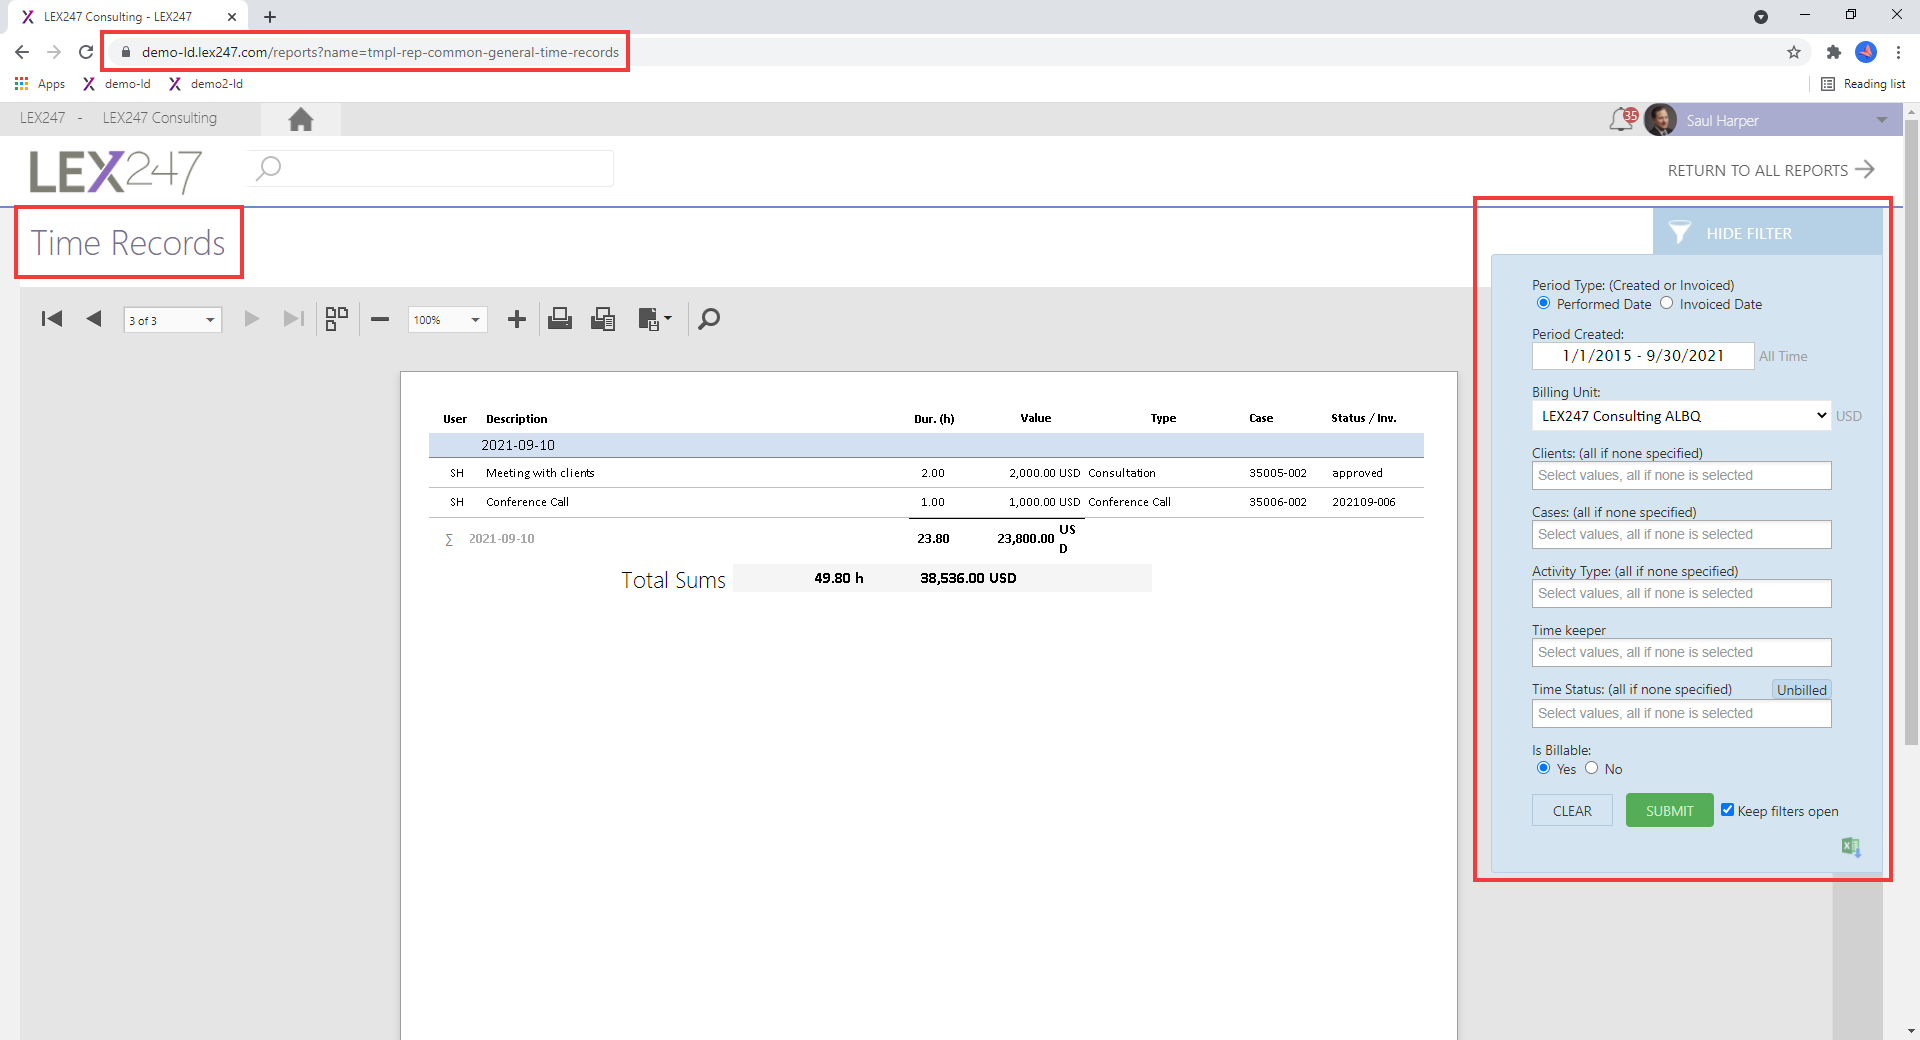1920x1040 pixels.
Task: Click Hide Filter button
Action: point(1767,232)
